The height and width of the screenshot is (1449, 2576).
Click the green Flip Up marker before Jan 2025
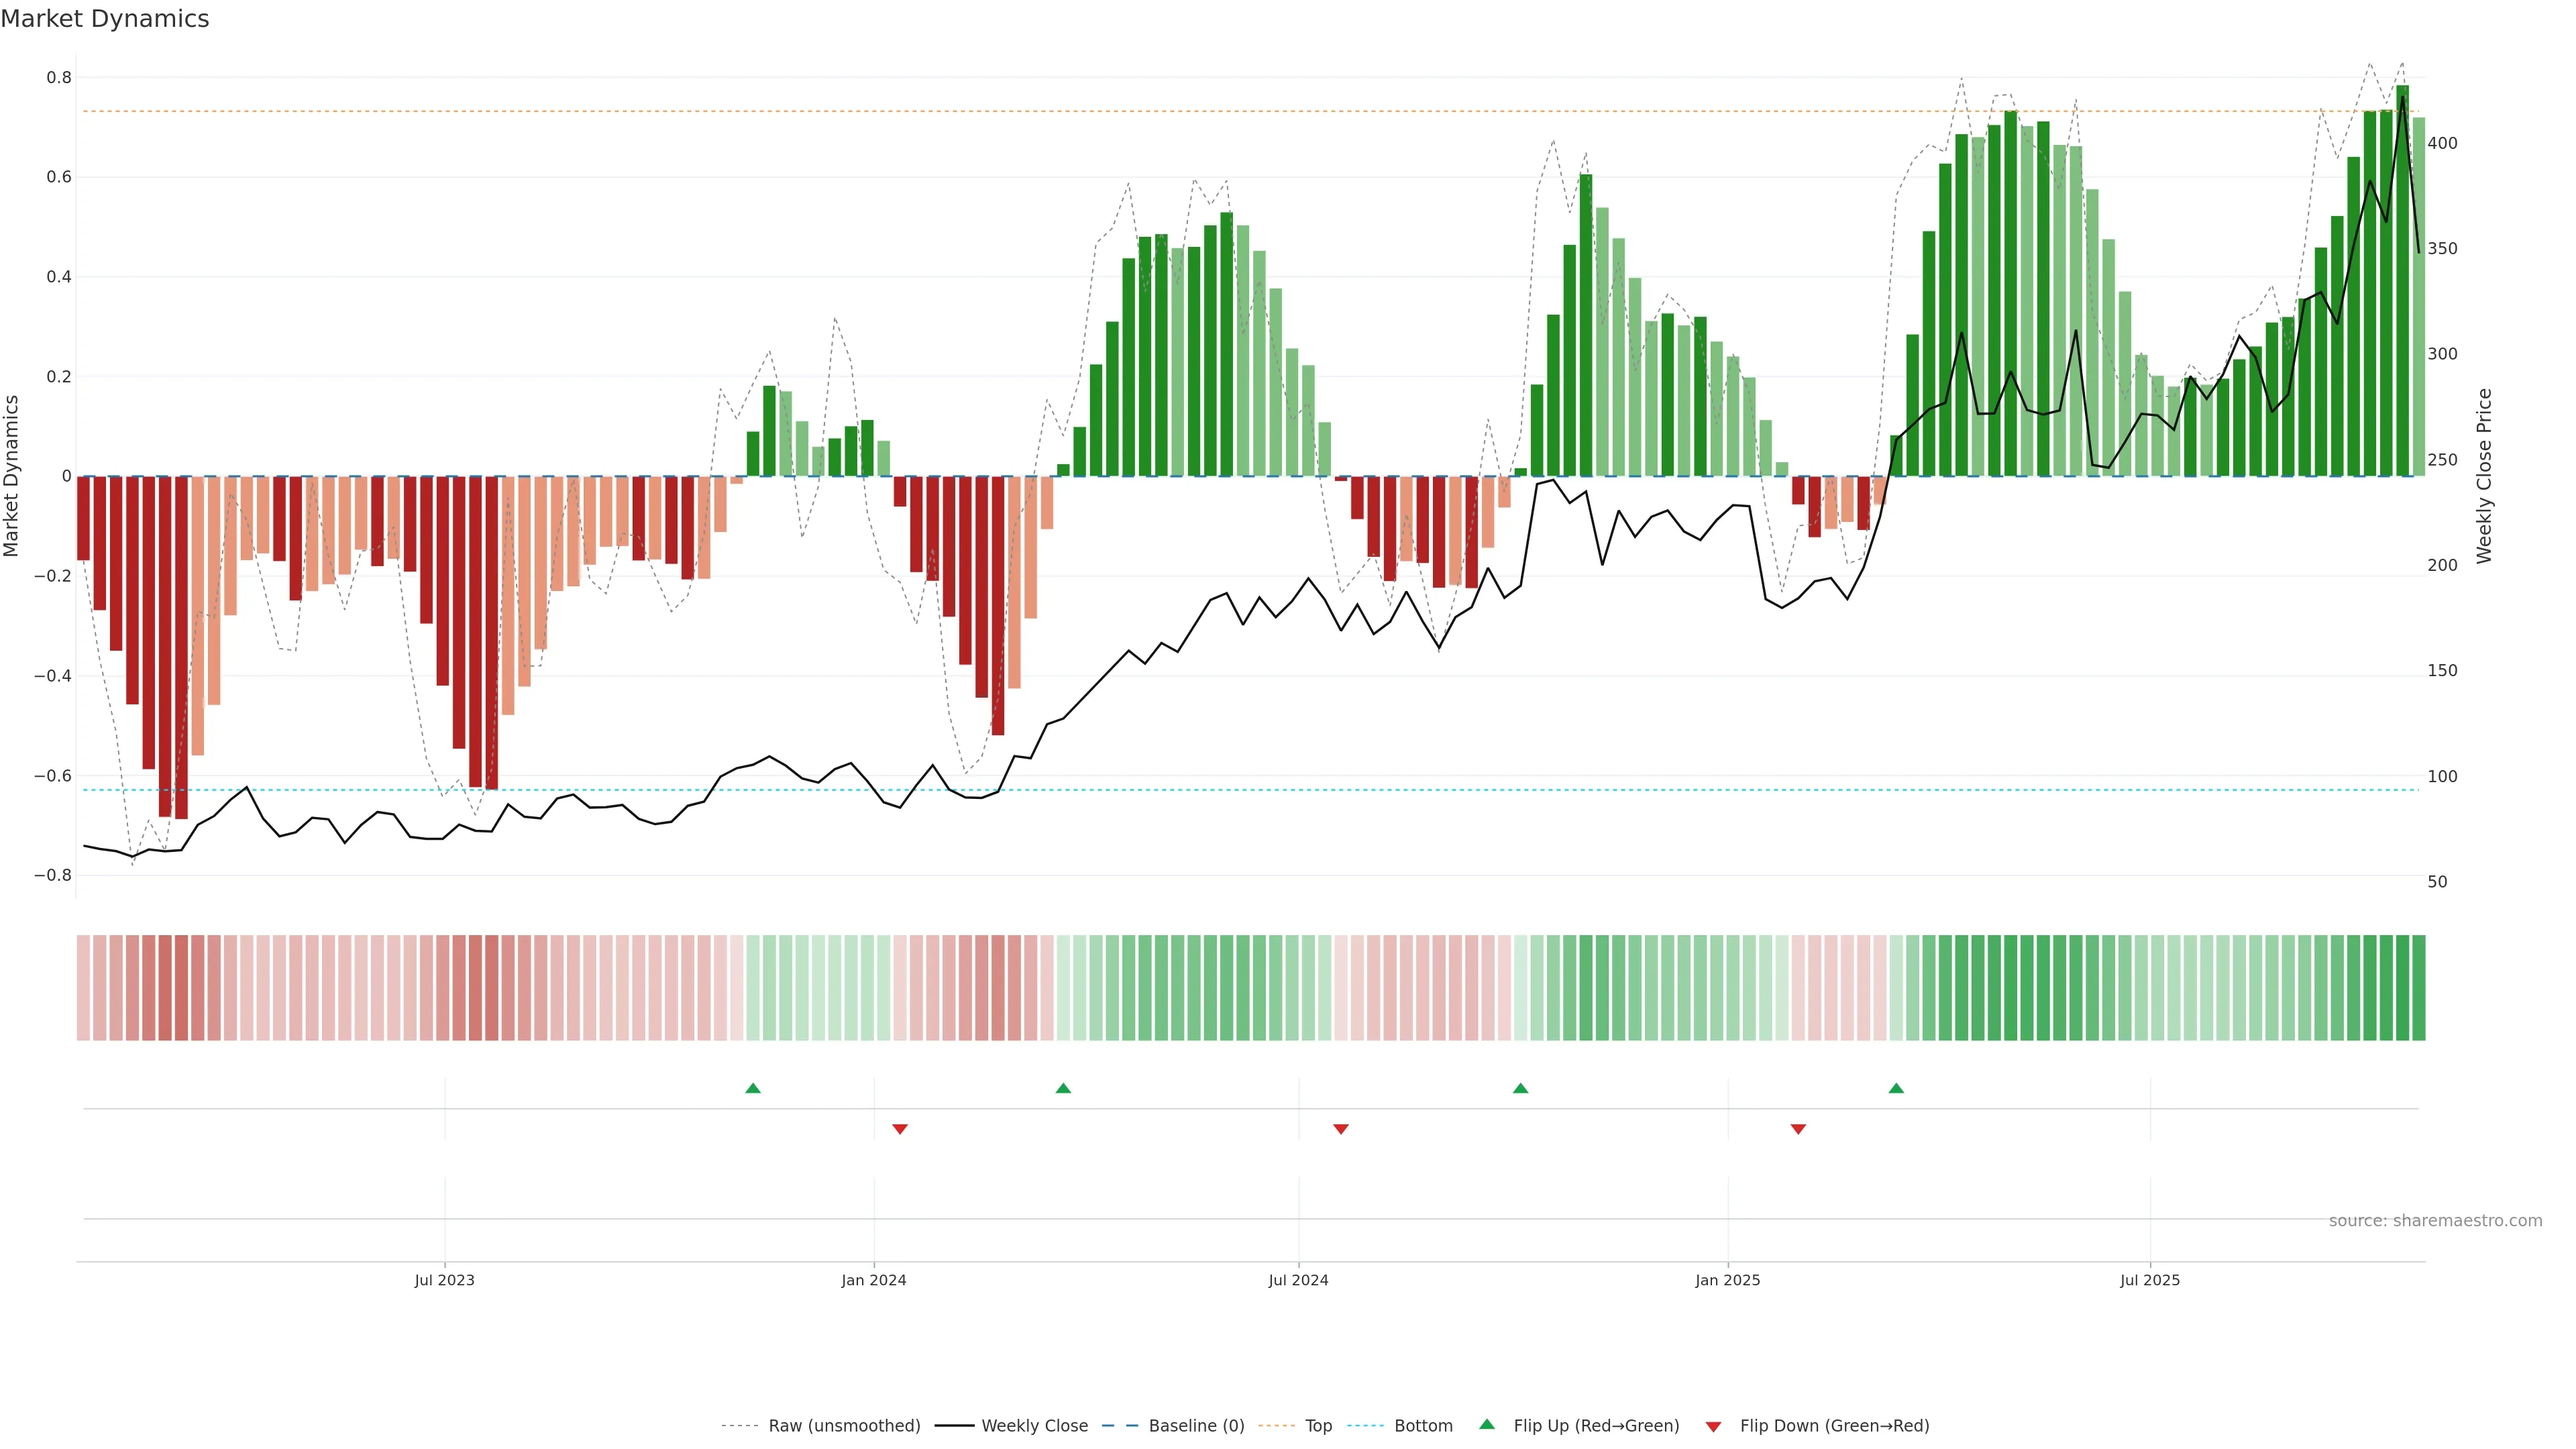tap(1520, 1088)
